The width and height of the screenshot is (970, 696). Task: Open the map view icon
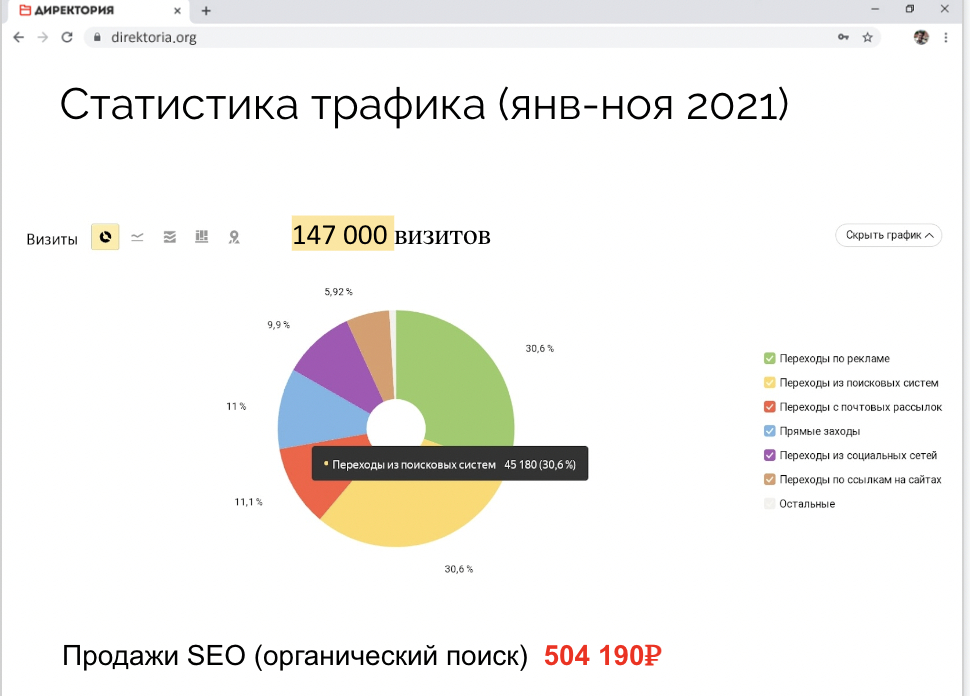[234, 237]
